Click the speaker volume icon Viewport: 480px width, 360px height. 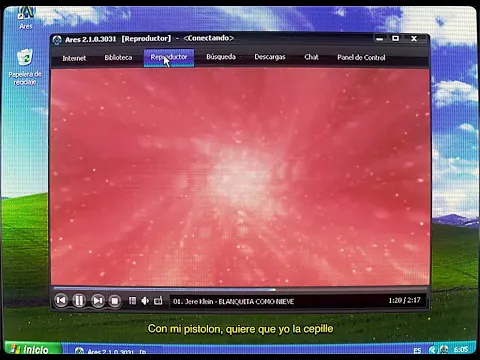[x=145, y=301]
